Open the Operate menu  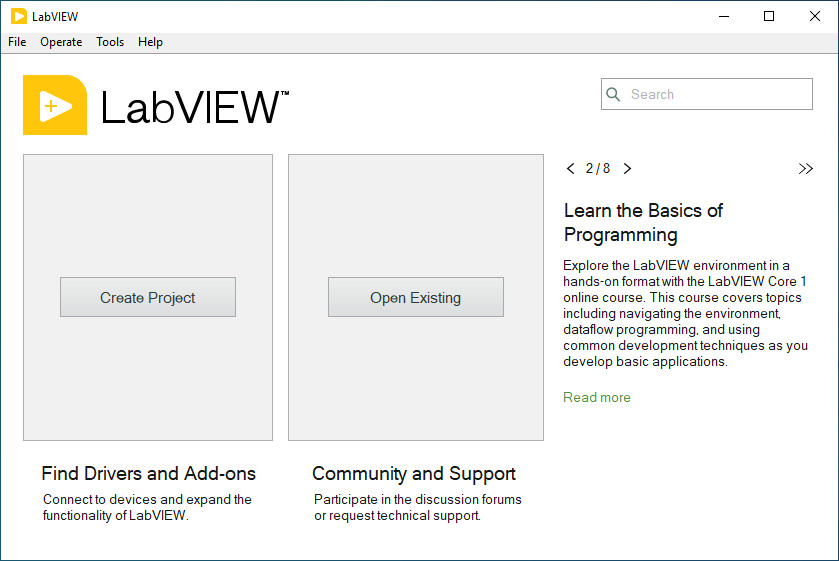pyautogui.click(x=61, y=42)
